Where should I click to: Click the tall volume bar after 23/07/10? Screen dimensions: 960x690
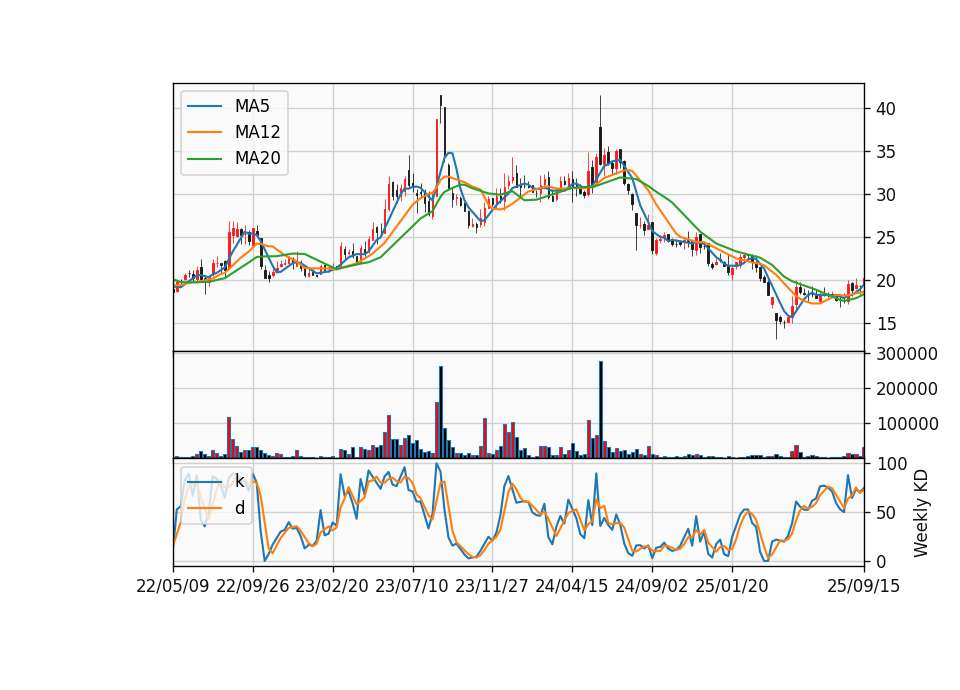click(441, 412)
